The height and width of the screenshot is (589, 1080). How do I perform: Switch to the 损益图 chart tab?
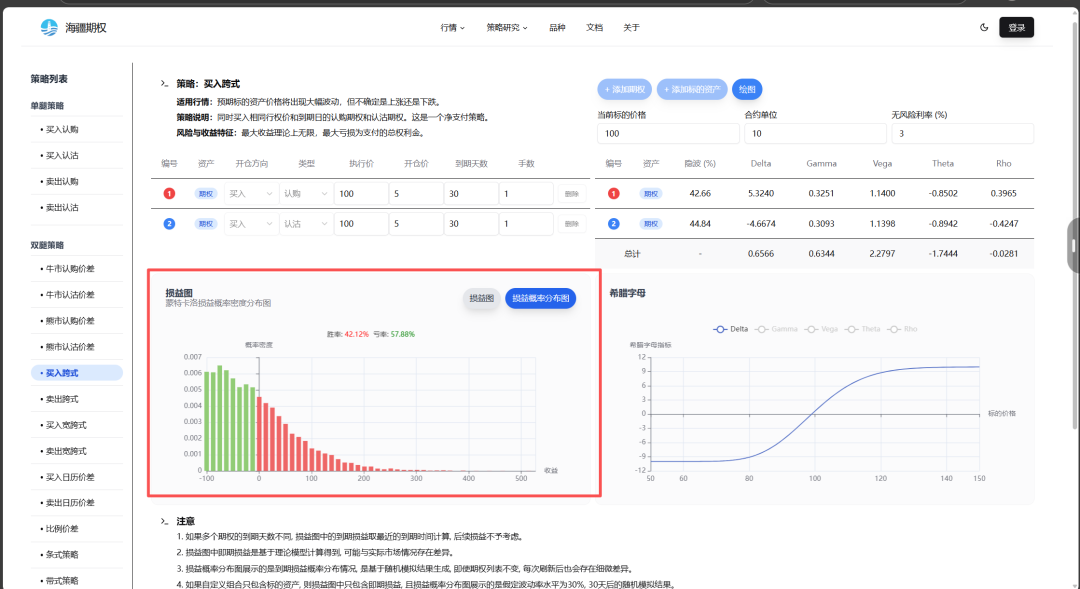[x=481, y=298]
